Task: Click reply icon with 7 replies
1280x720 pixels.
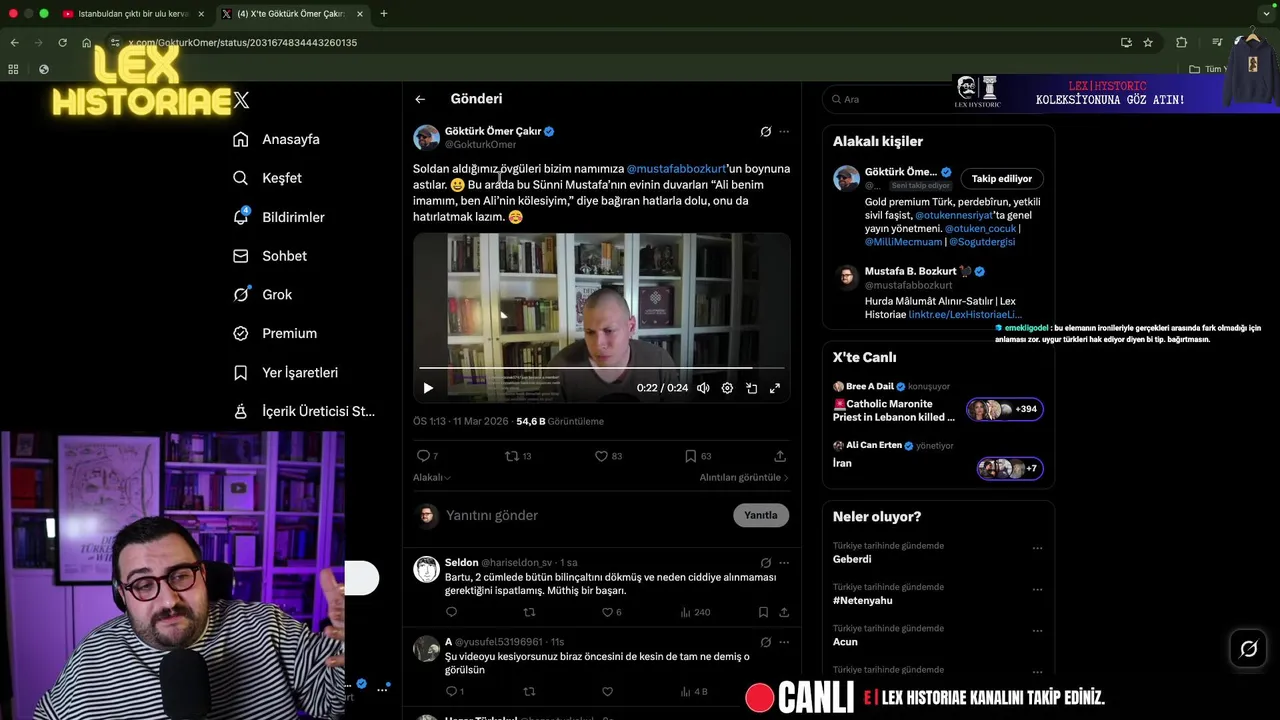Action: 427,456
